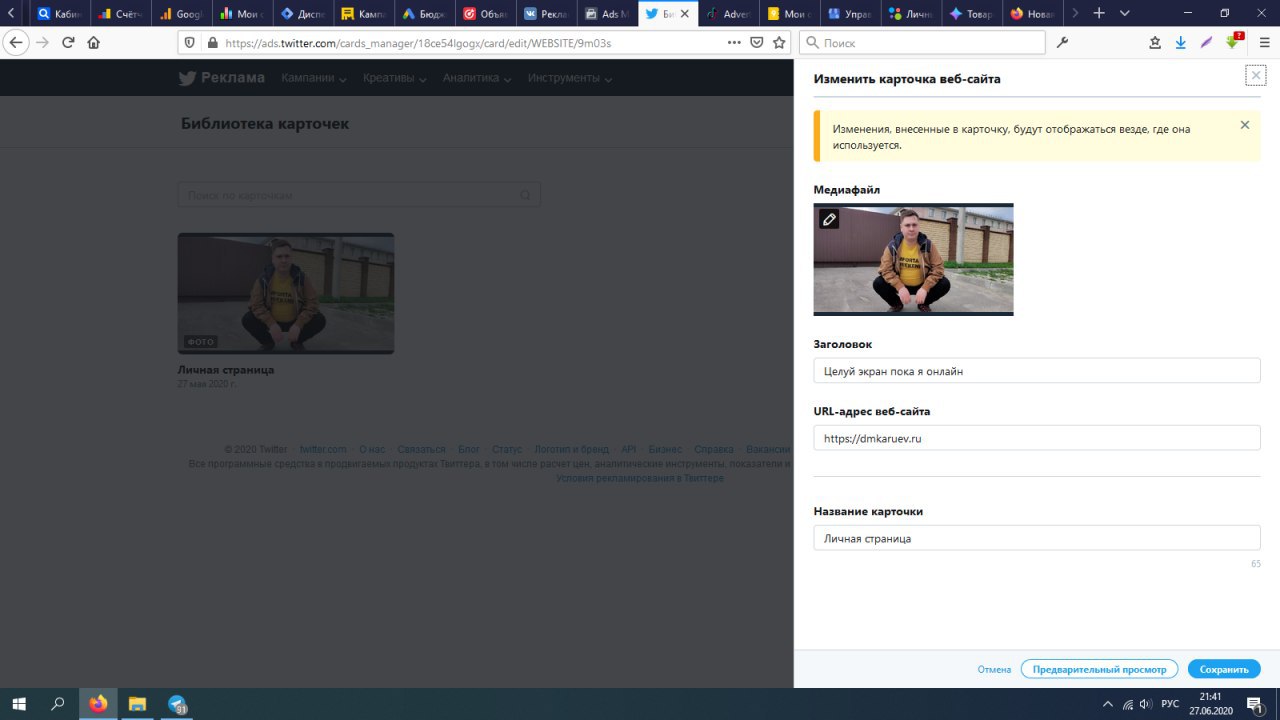Switch to the Диспе browser tab
Screen dimensions: 1280x720
[x=303, y=14]
